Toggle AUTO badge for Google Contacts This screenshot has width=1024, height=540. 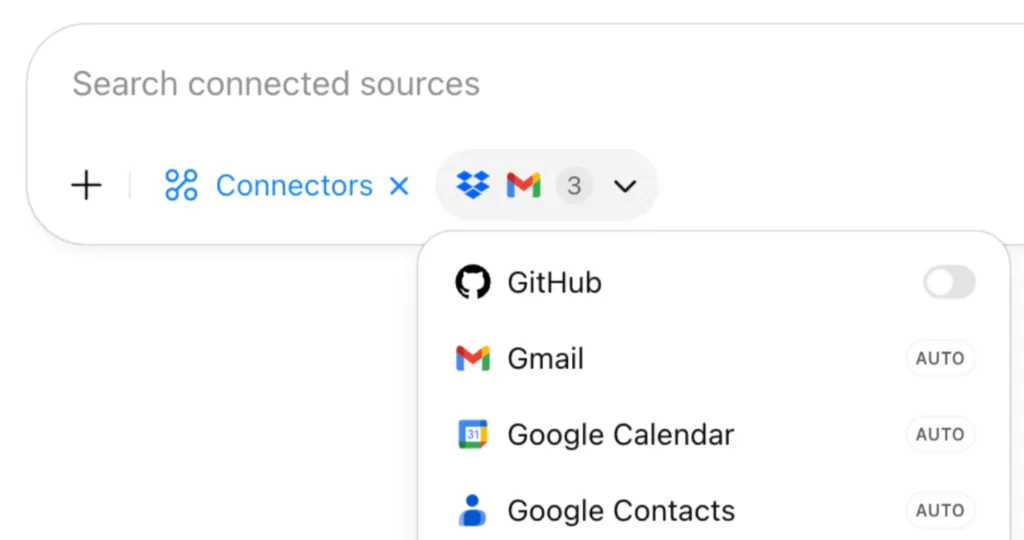tap(940, 510)
